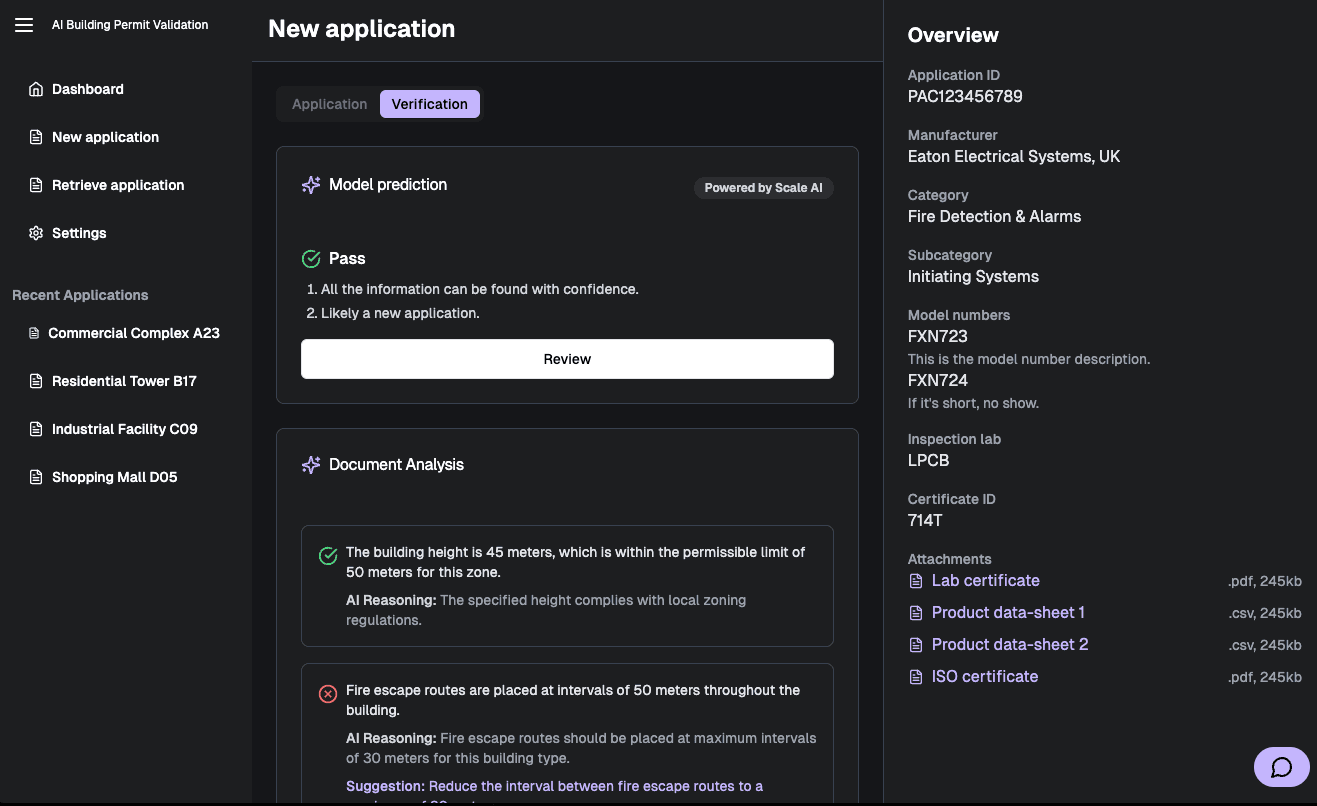This screenshot has width=1317, height=806.
Task: Click the Model prediction sparkle icon
Action: 311,185
